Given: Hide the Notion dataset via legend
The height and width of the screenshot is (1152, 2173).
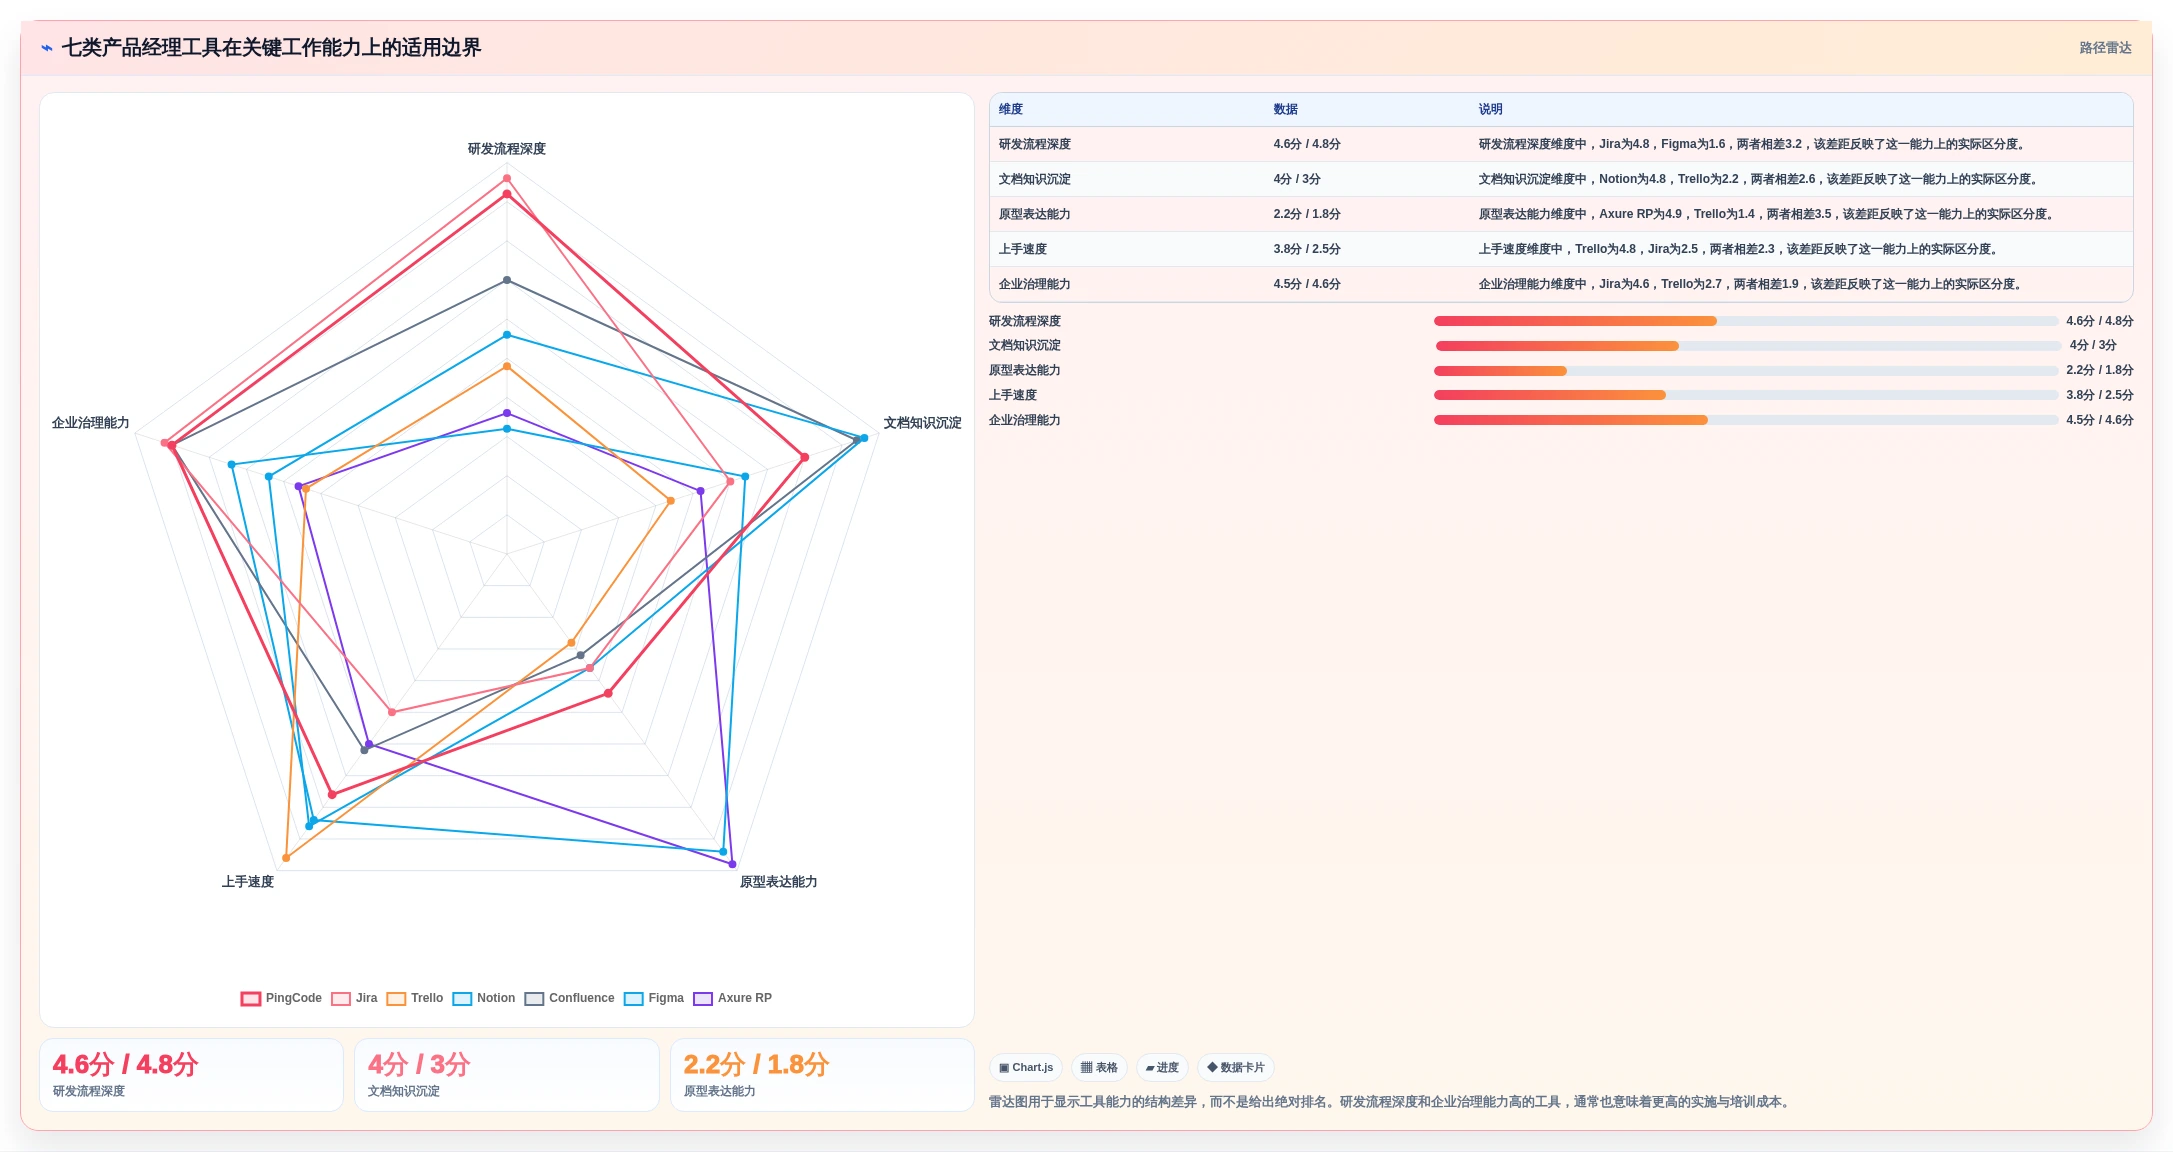Looking at the screenshot, I should click(x=462, y=998).
